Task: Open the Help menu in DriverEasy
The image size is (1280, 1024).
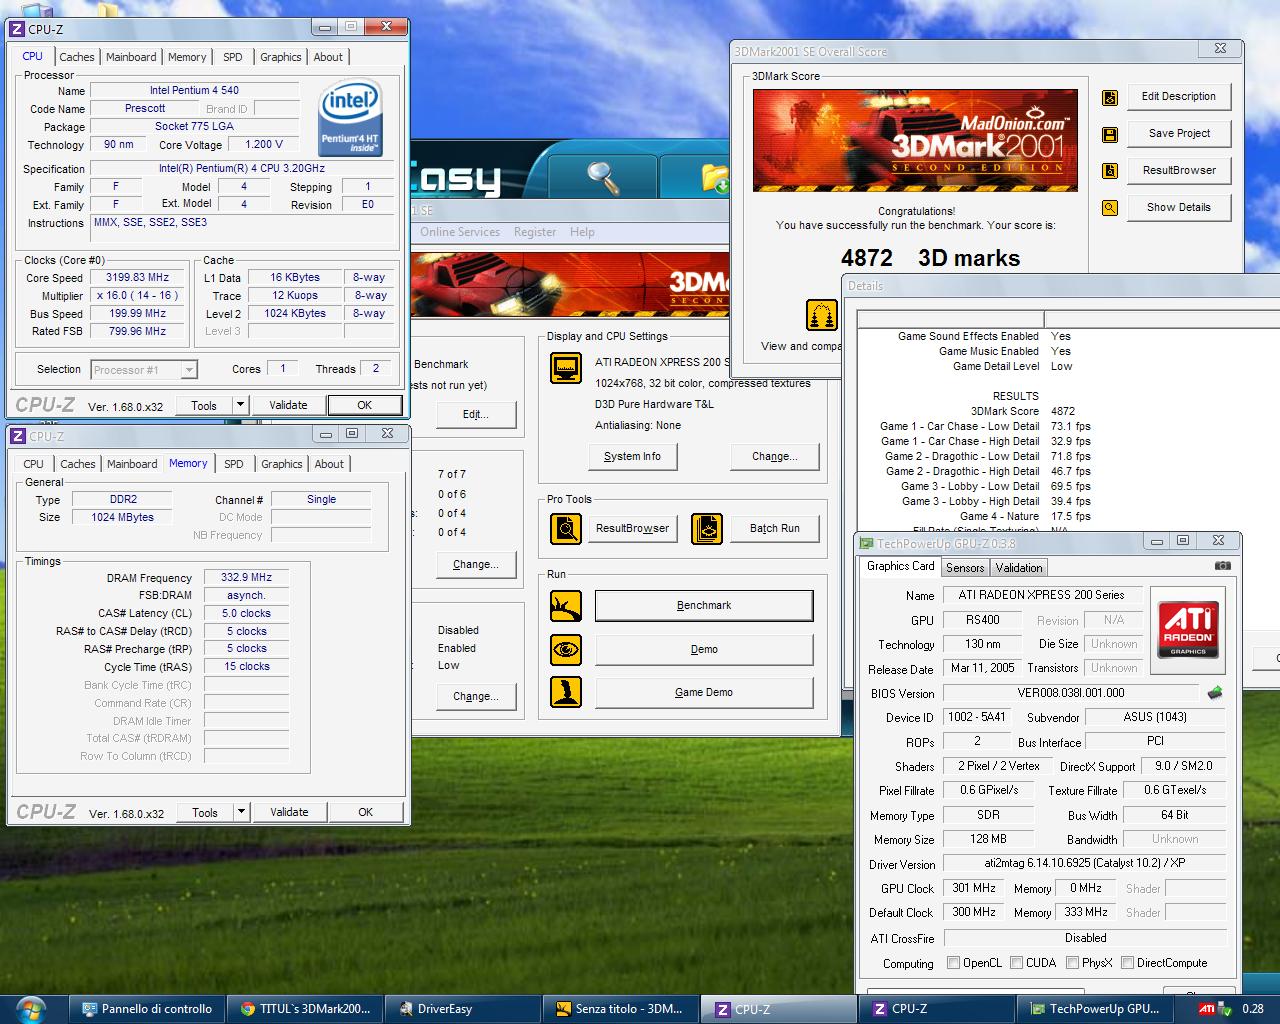Action: click(x=582, y=232)
